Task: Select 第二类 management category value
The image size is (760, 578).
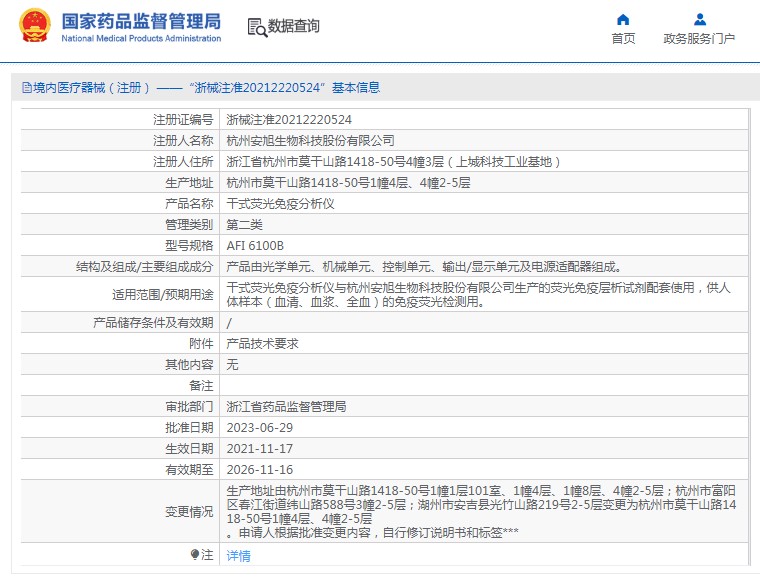Action: [244, 225]
